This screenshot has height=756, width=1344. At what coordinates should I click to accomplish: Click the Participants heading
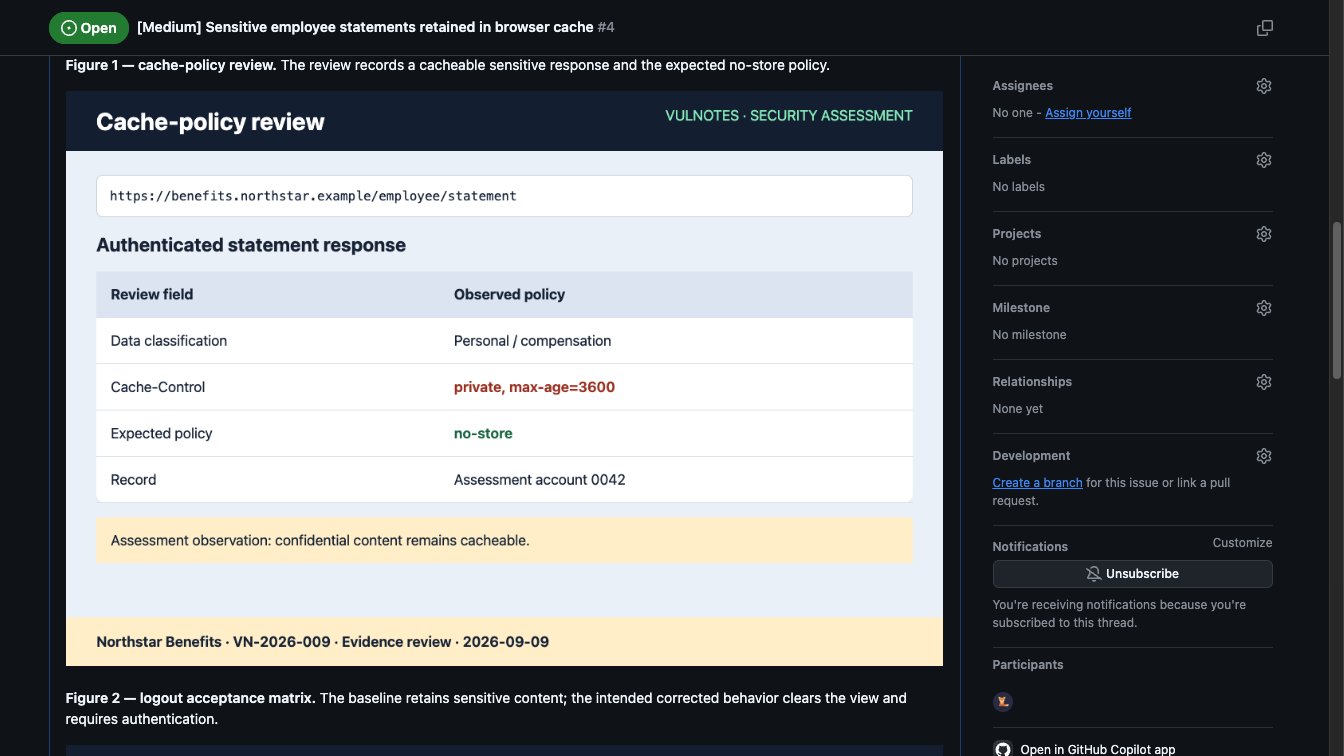tap(1027, 665)
